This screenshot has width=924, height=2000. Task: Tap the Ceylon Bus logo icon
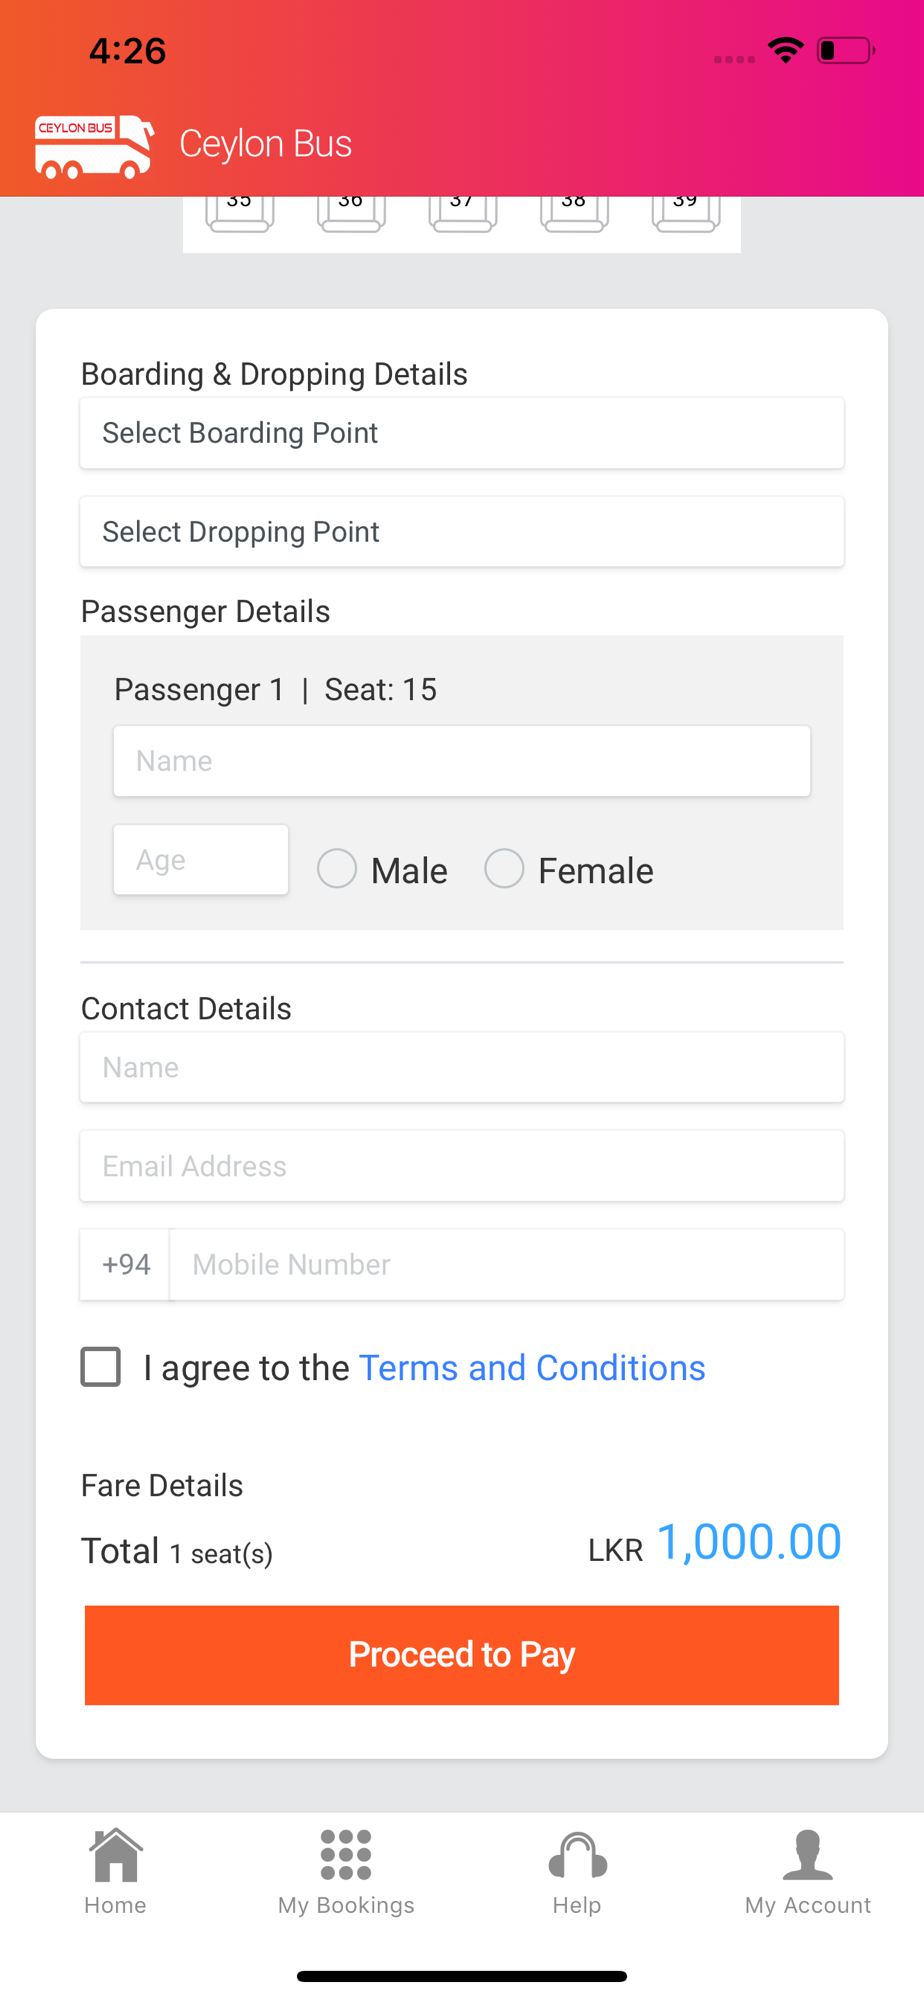(95, 147)
